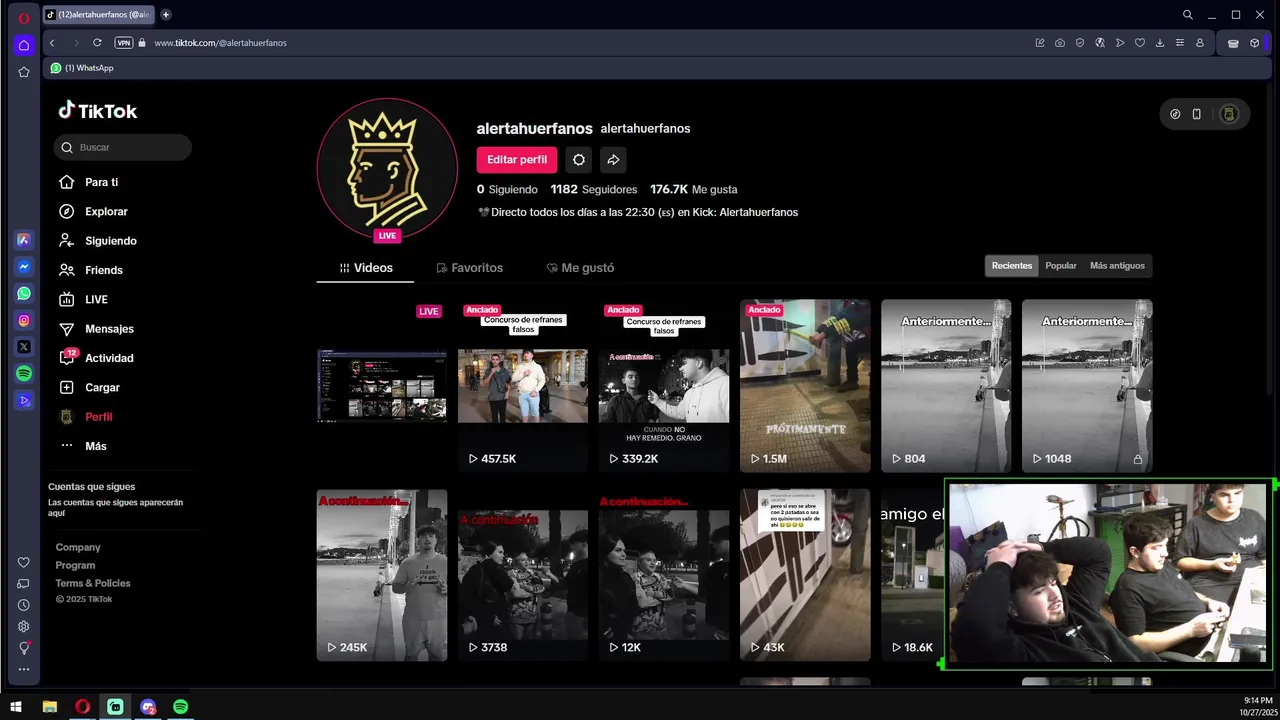
Task: Open Spotify from Windows taskbar
Action: (180, 707)
